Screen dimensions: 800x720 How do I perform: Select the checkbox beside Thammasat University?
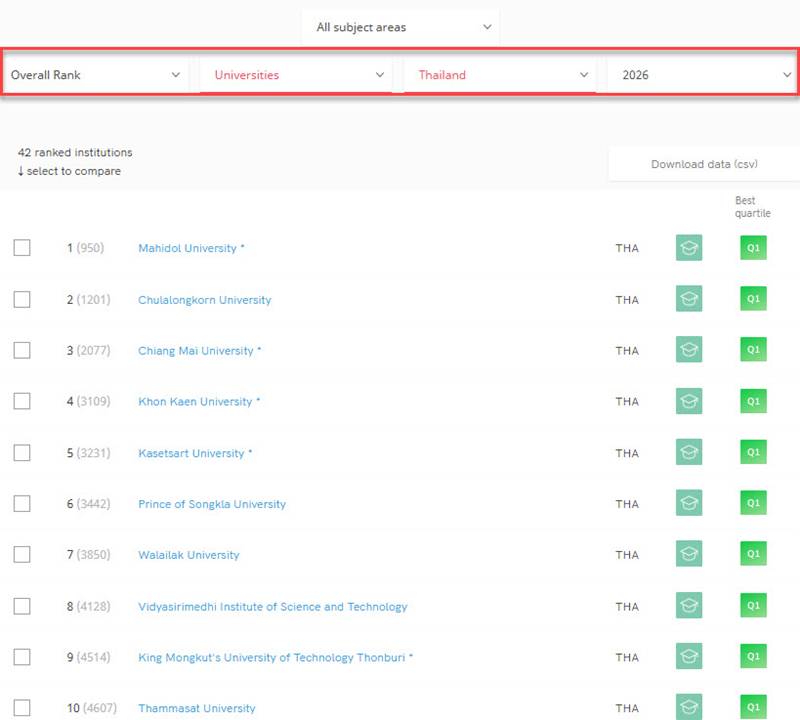tap(22, 708)
